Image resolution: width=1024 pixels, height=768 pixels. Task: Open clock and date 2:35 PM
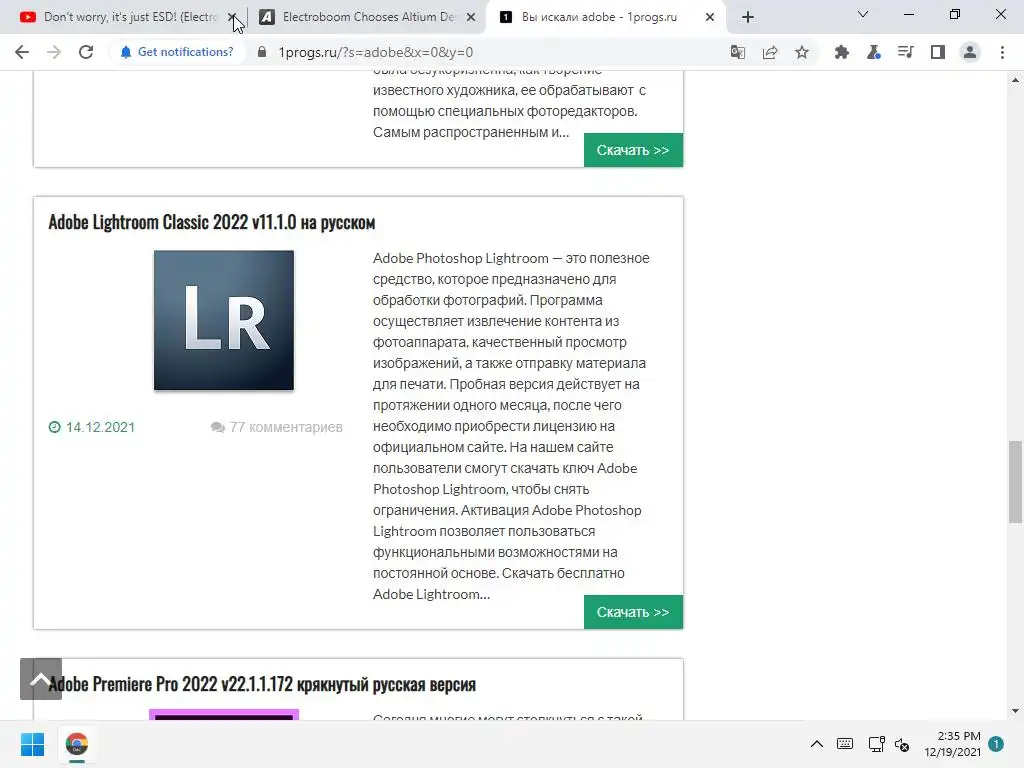[x=952, y=744]
